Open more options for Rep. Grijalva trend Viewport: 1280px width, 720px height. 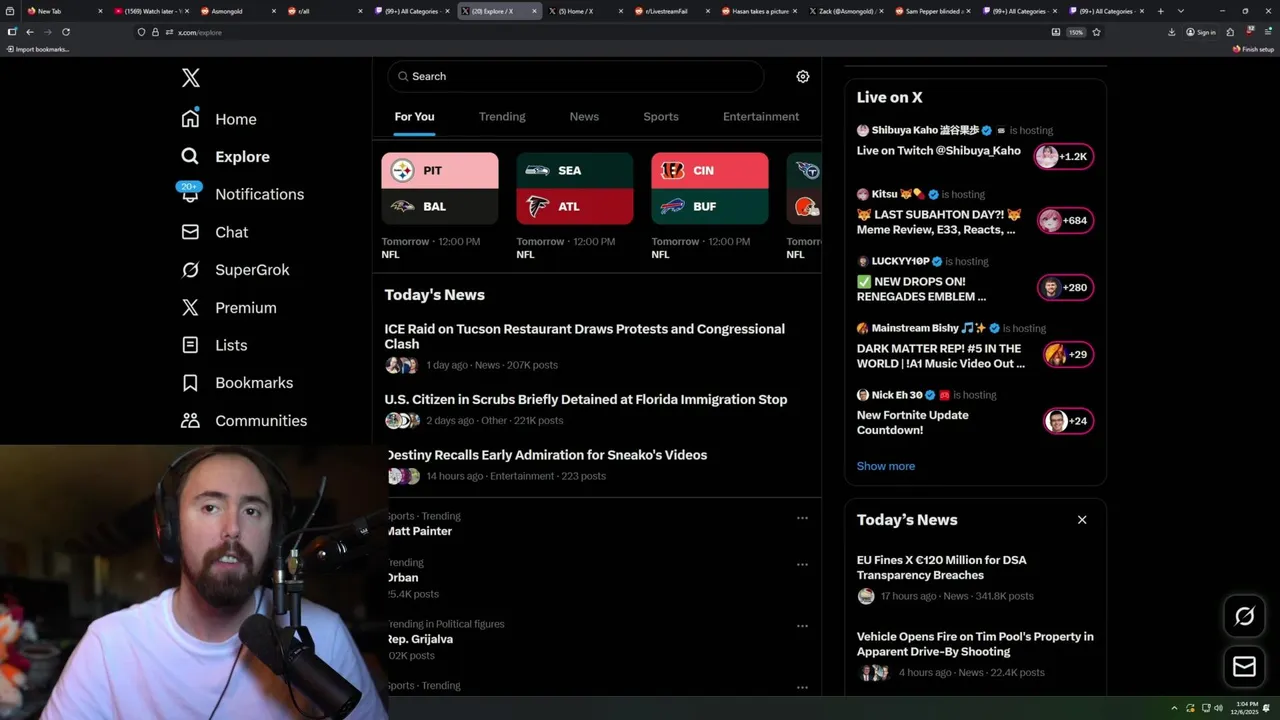(x=802, y=626)
